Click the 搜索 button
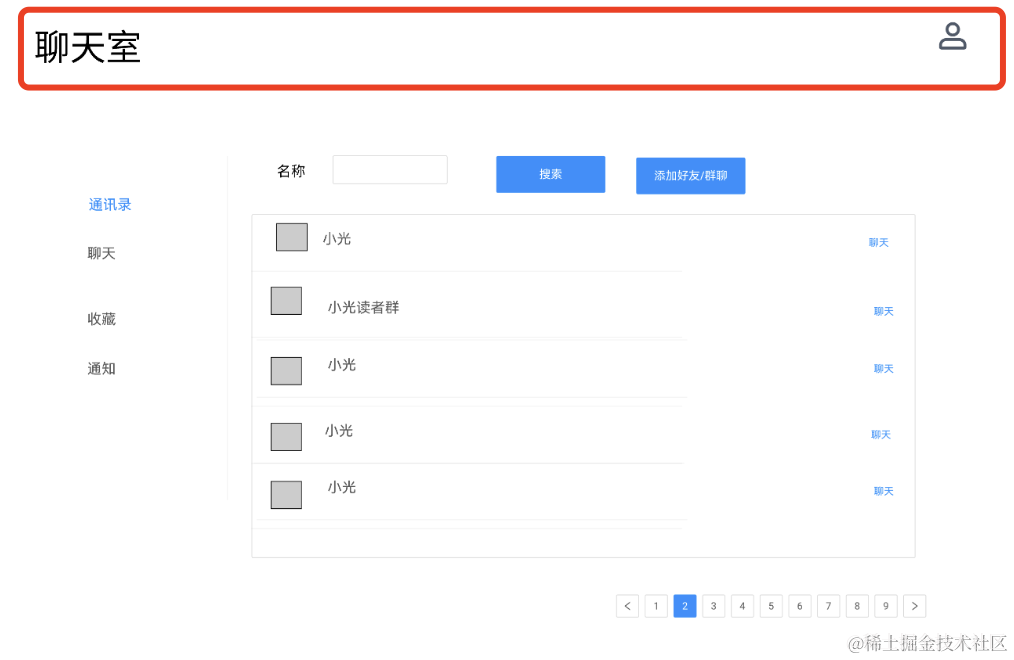This screenshot has height=660, width=1014. tap(550, 174)
